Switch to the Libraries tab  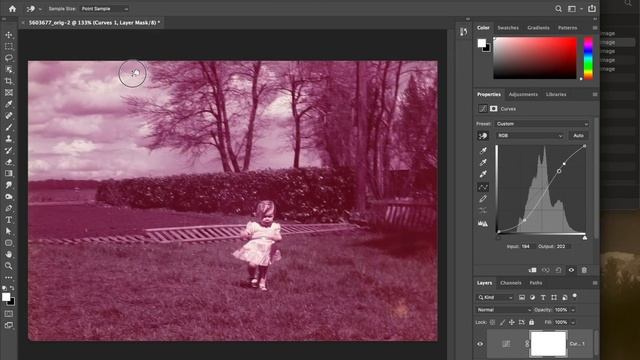[556, 94]
